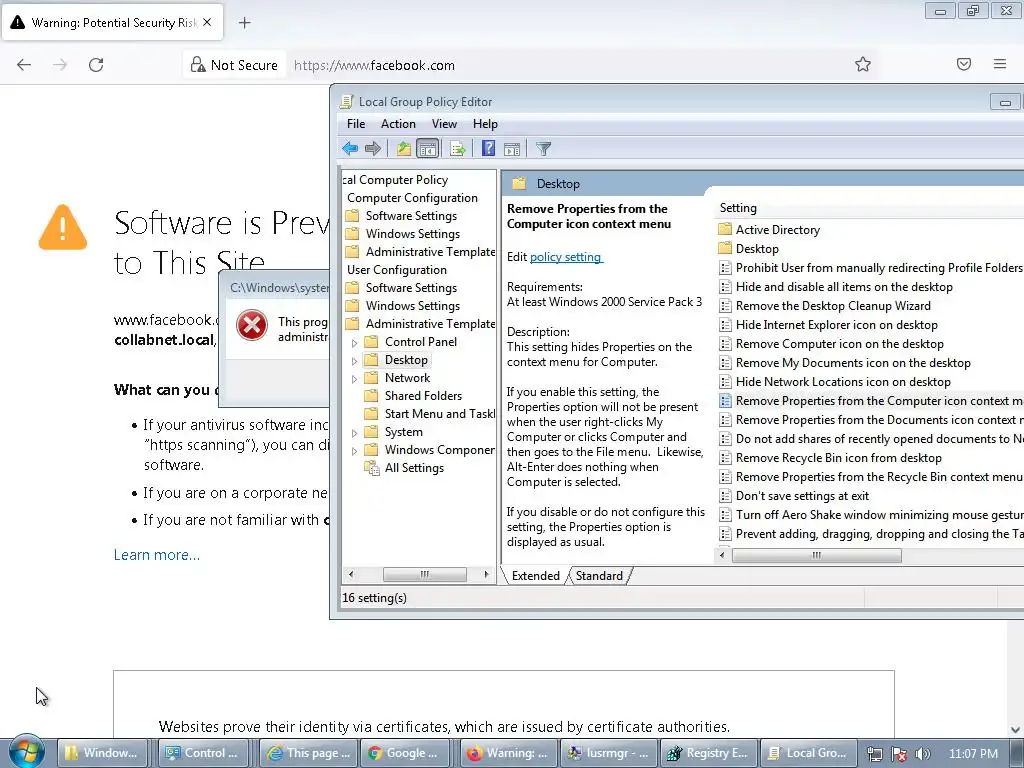Expand the Desktop tree node arrow
Screen dimensions: 1024x768
coord(355,360)
